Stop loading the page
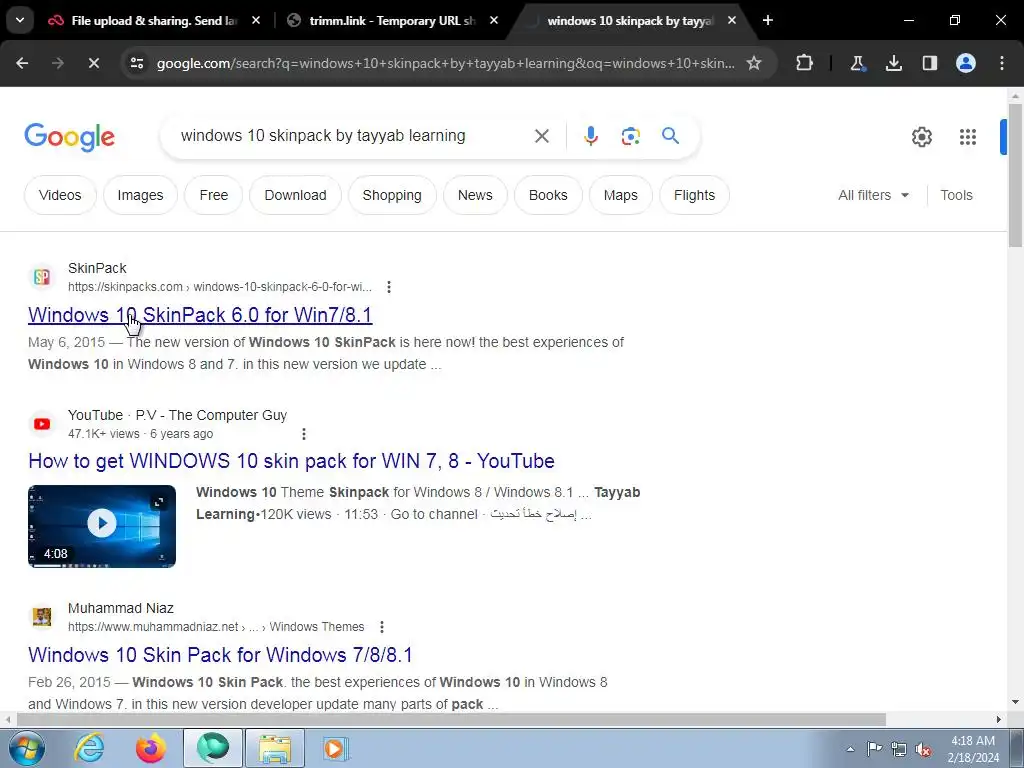The height and width of the screenshot is (768, 1024). click(x=93, y=63)
